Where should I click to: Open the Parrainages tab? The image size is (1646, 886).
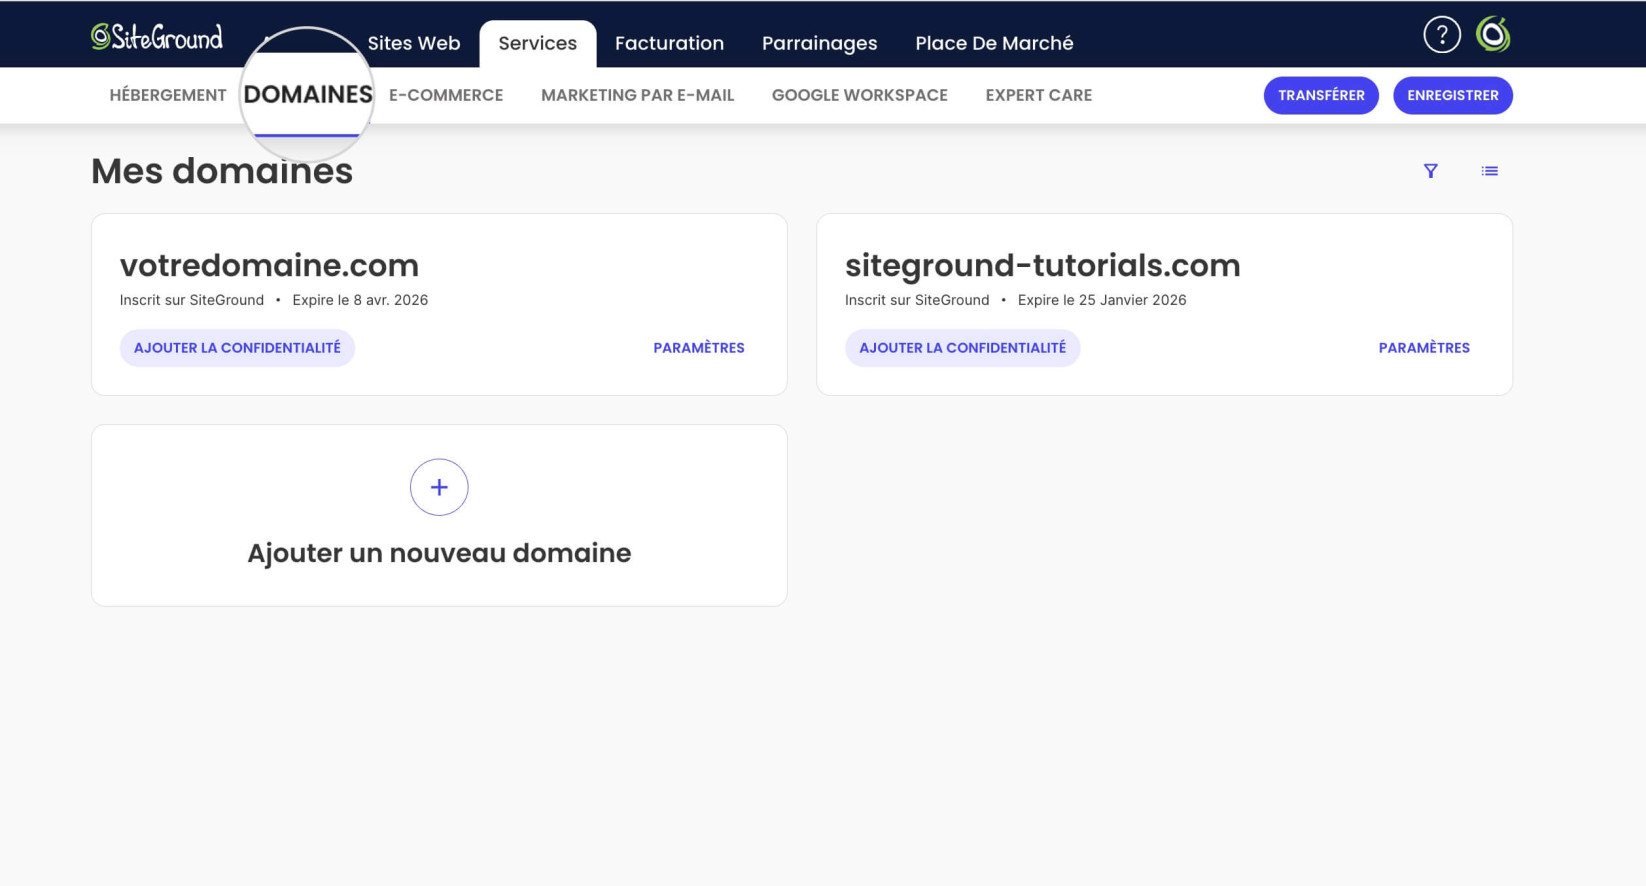coord(819,43)
